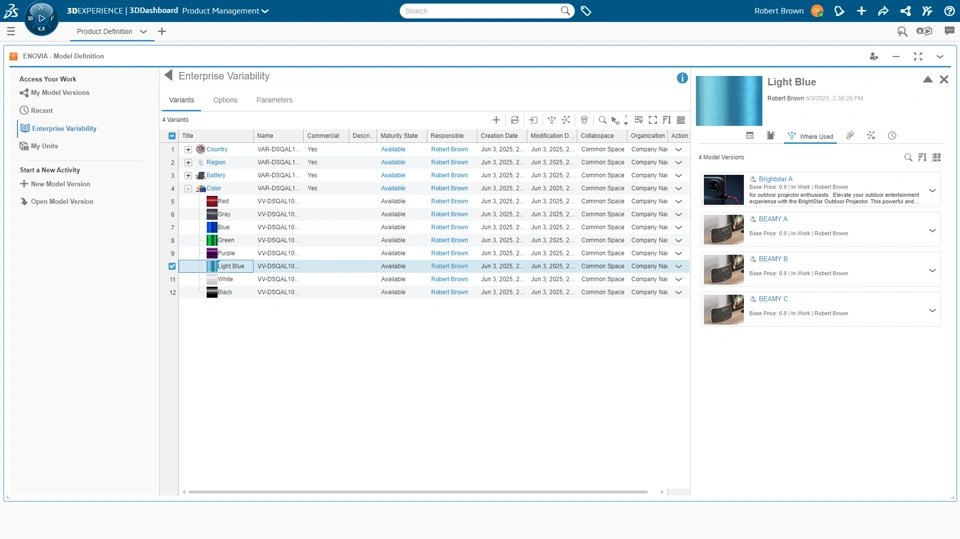Open the history clock tab in side panel
The width and height of the screenshot is (960, 539).
[x=892, y=135]
